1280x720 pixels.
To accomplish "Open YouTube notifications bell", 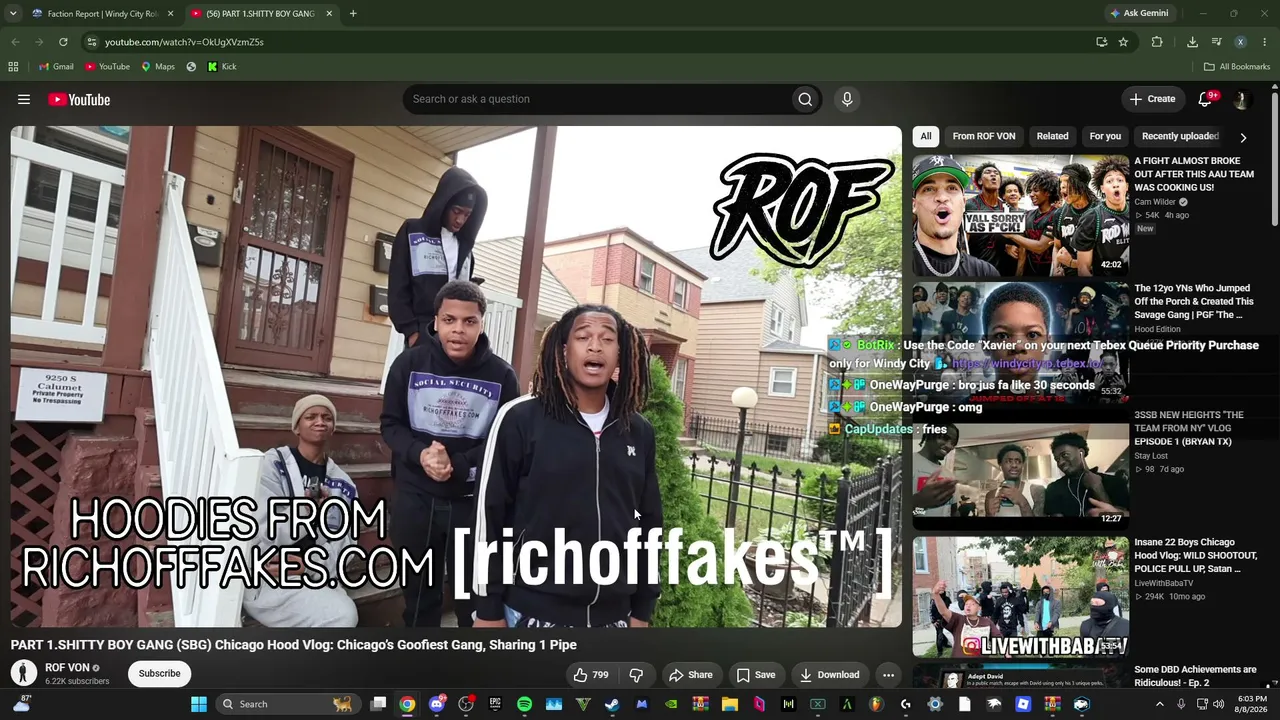I will point(1205,99).
